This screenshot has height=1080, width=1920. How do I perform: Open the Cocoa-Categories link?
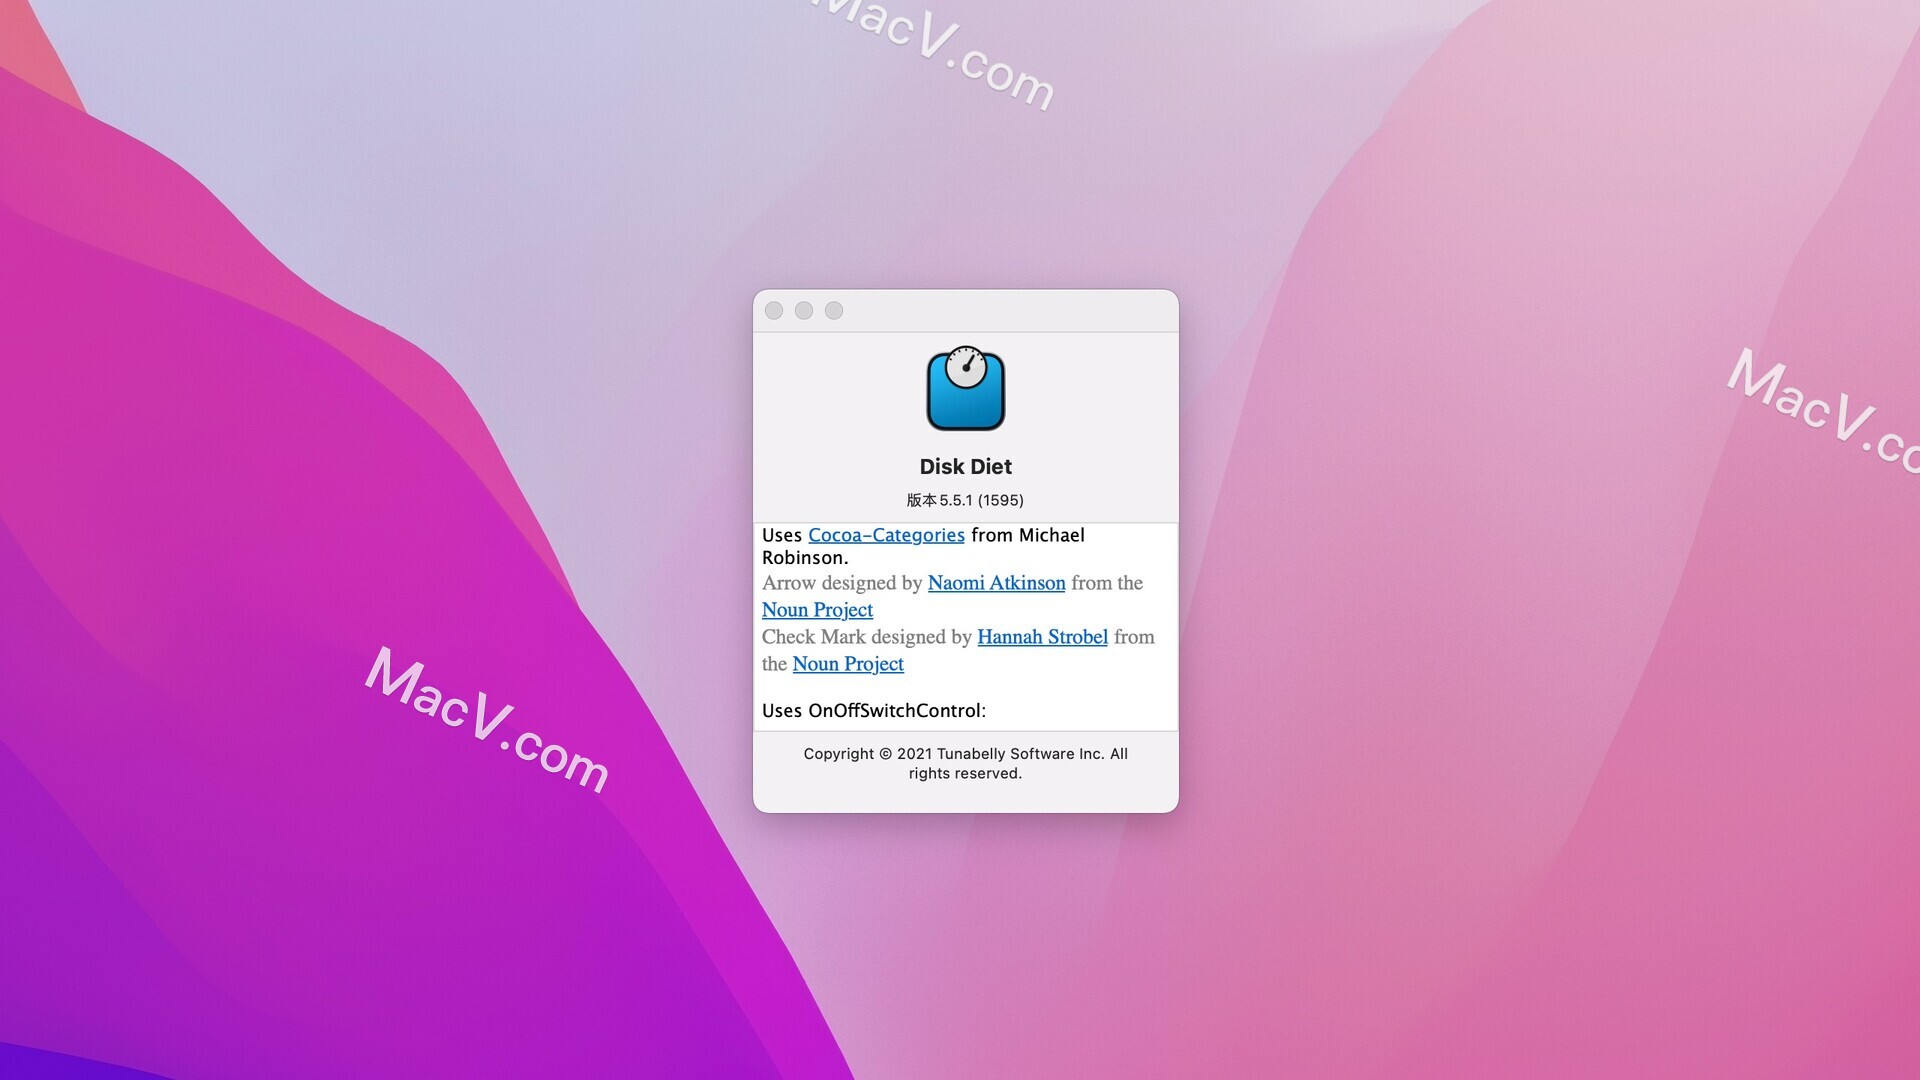(x=886, y=535)
